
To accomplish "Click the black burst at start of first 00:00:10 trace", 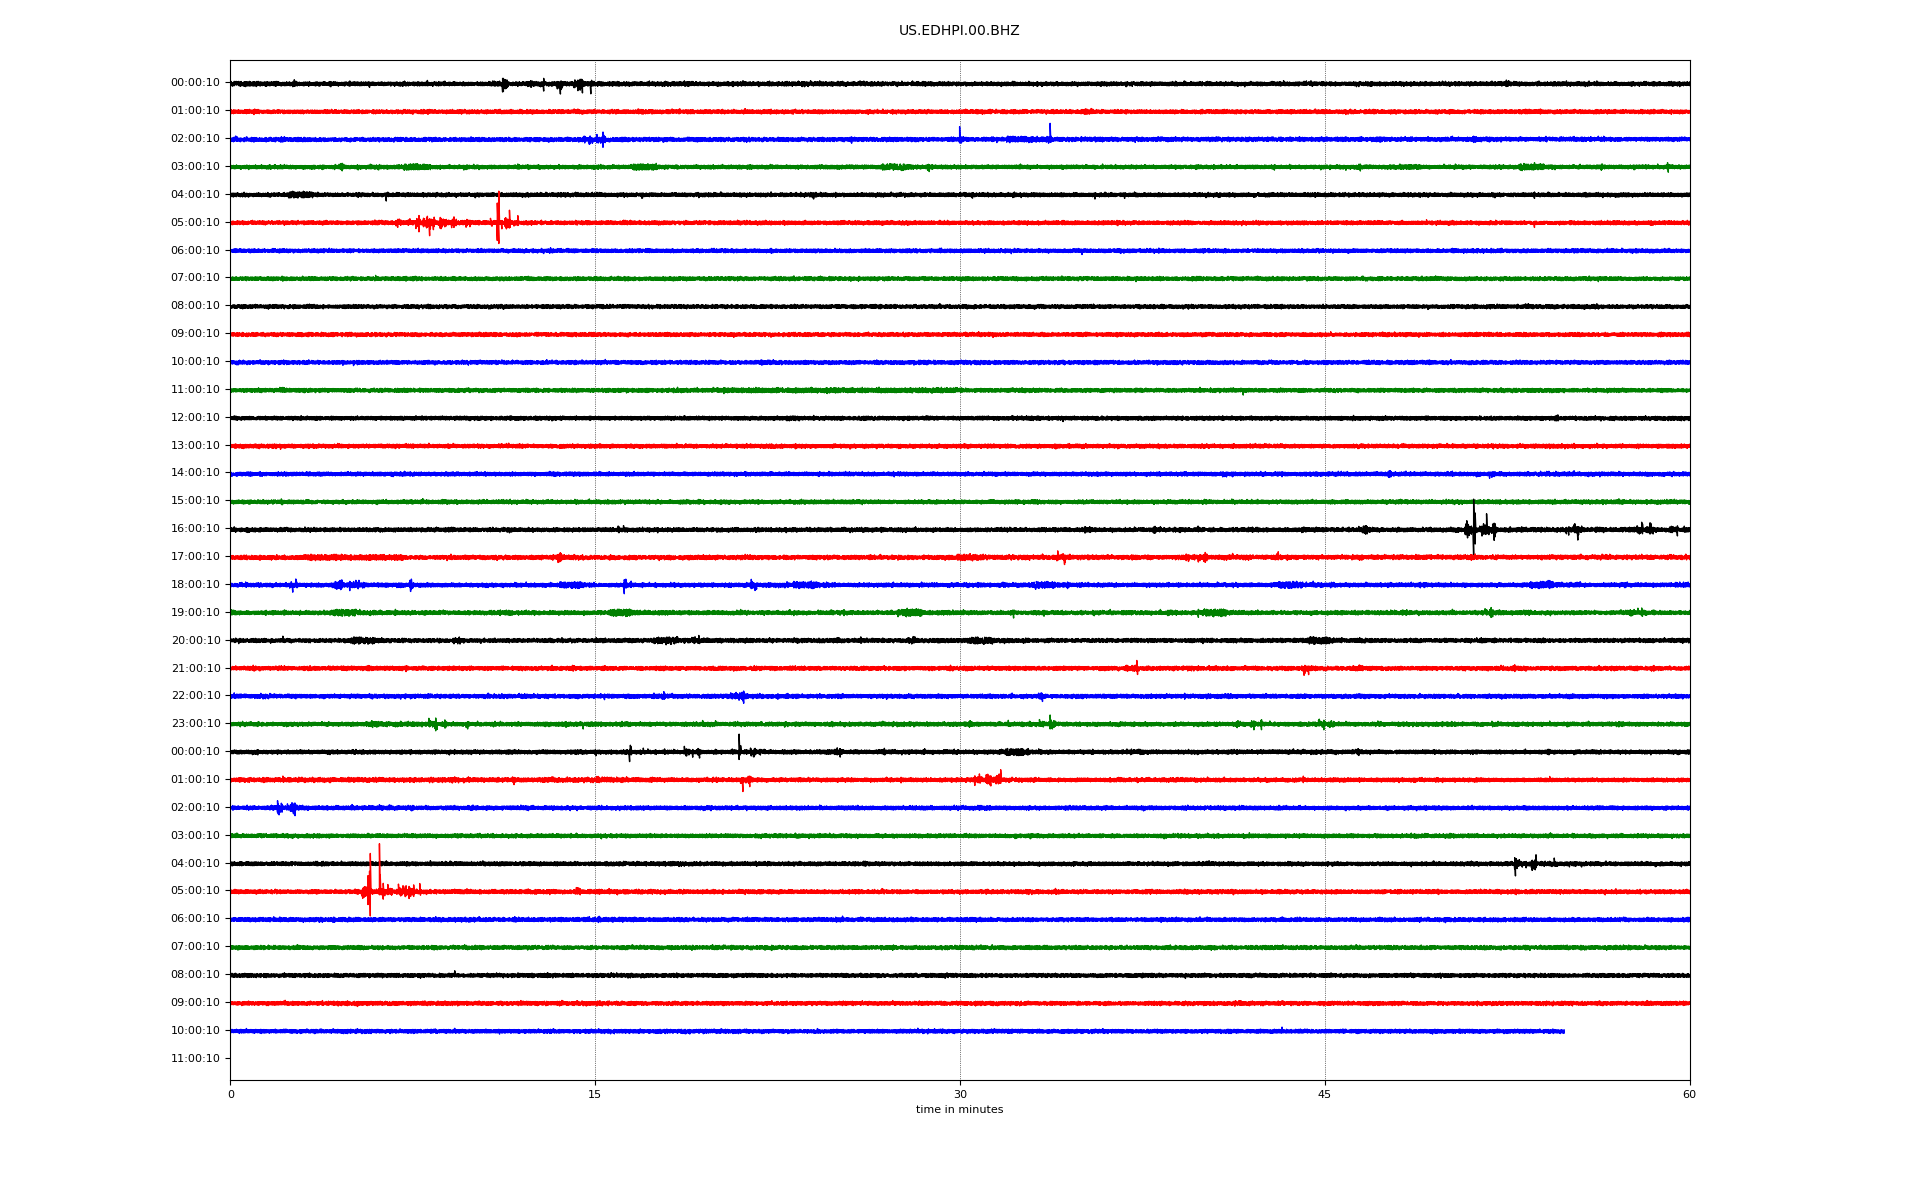I will point(504,84).
